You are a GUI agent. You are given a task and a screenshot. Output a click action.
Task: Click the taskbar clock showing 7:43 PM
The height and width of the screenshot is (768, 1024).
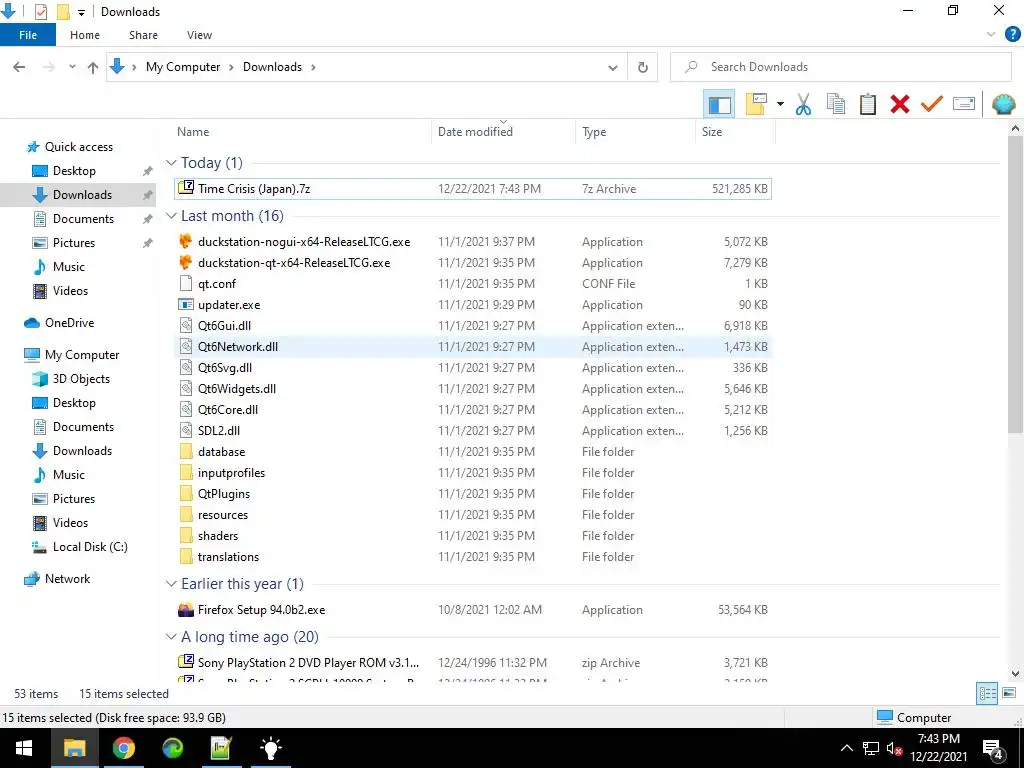click(938, 748)
